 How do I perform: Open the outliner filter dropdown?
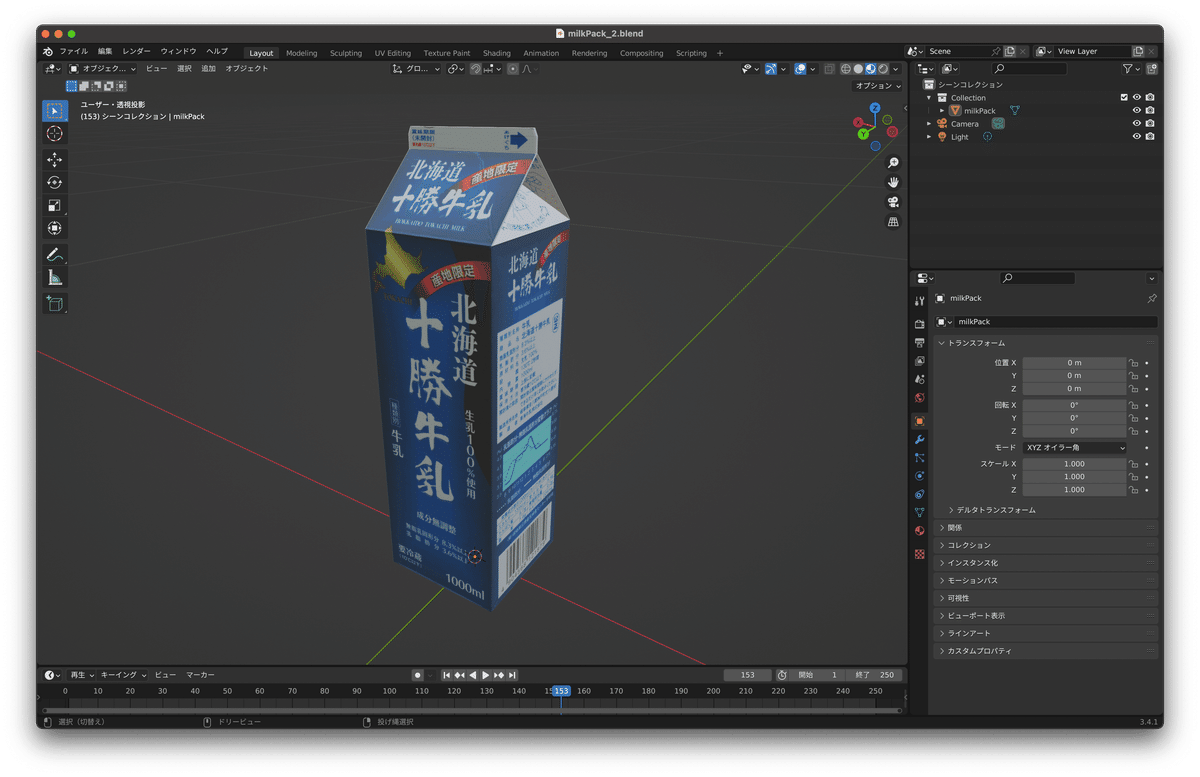tap(1131, 69)
